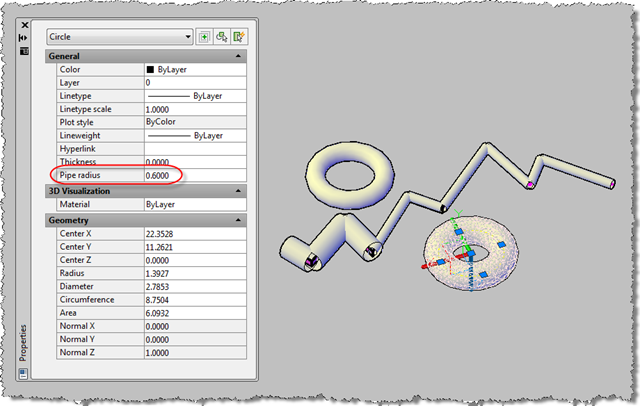Collapse the General section
This screenshot has height=406, width=640.
238,57
